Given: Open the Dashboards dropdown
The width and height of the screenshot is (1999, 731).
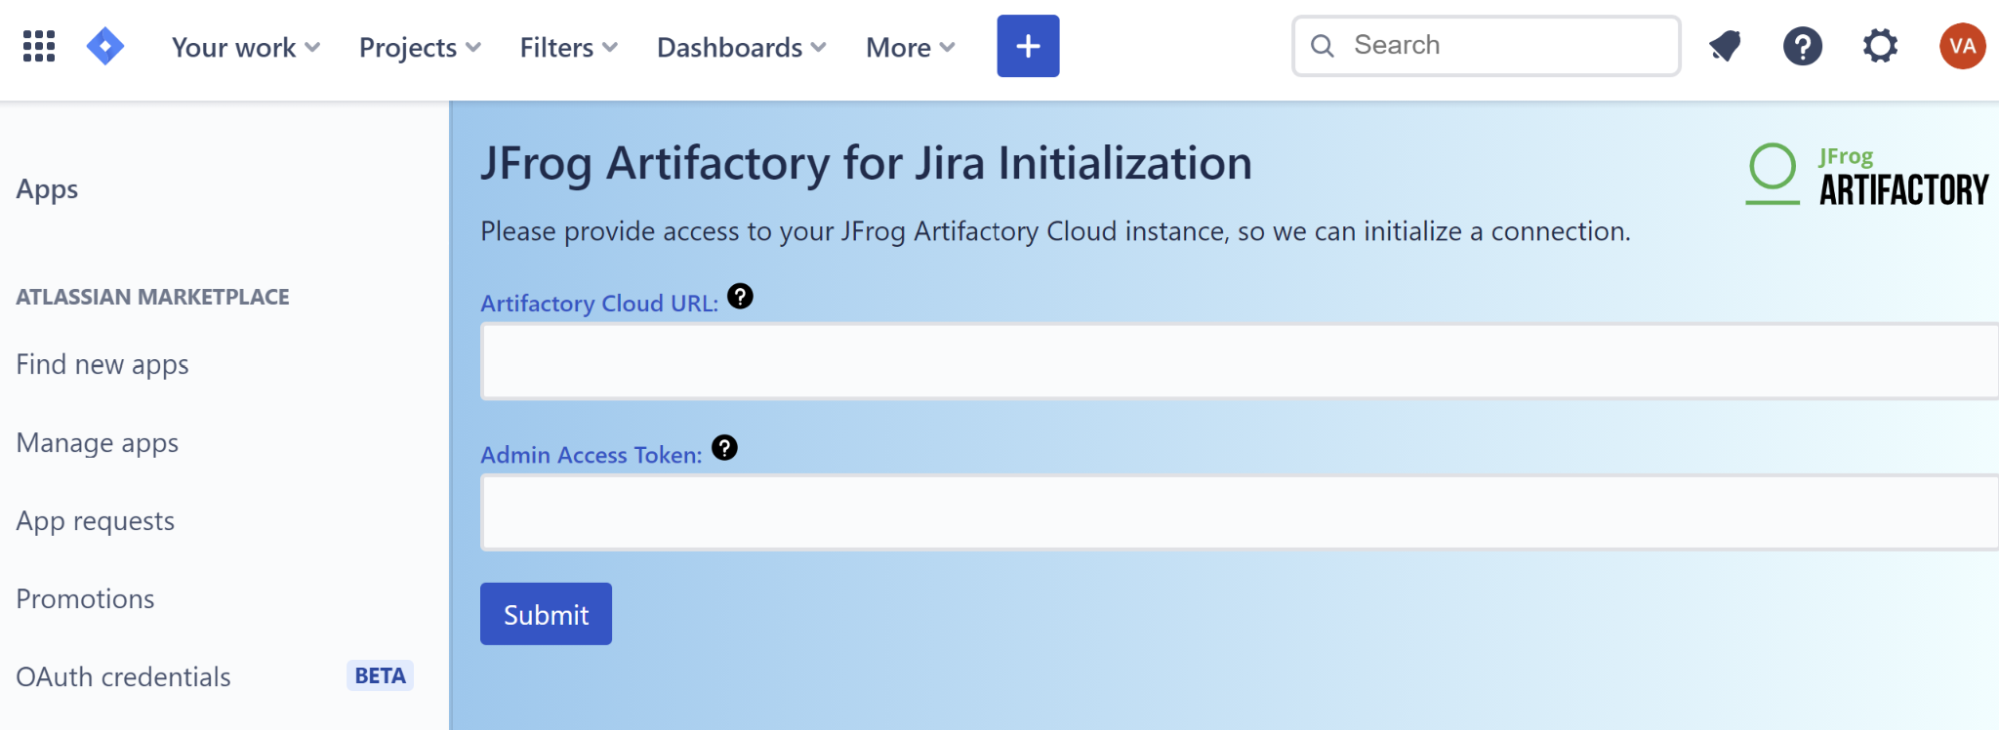Looking at the screenshot, I should pos(741,47).
